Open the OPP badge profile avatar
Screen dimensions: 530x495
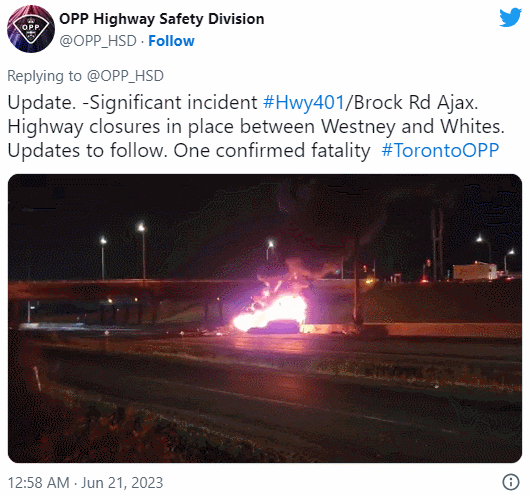pos(30,29)
